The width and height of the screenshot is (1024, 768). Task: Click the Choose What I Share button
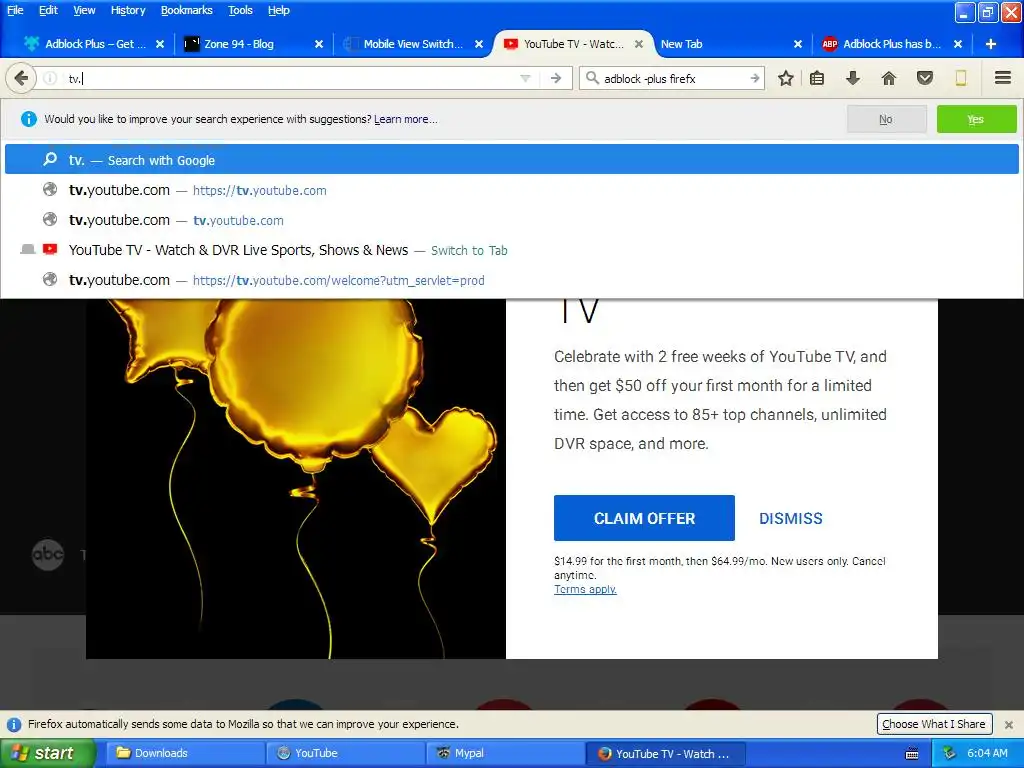pos(934,724)
